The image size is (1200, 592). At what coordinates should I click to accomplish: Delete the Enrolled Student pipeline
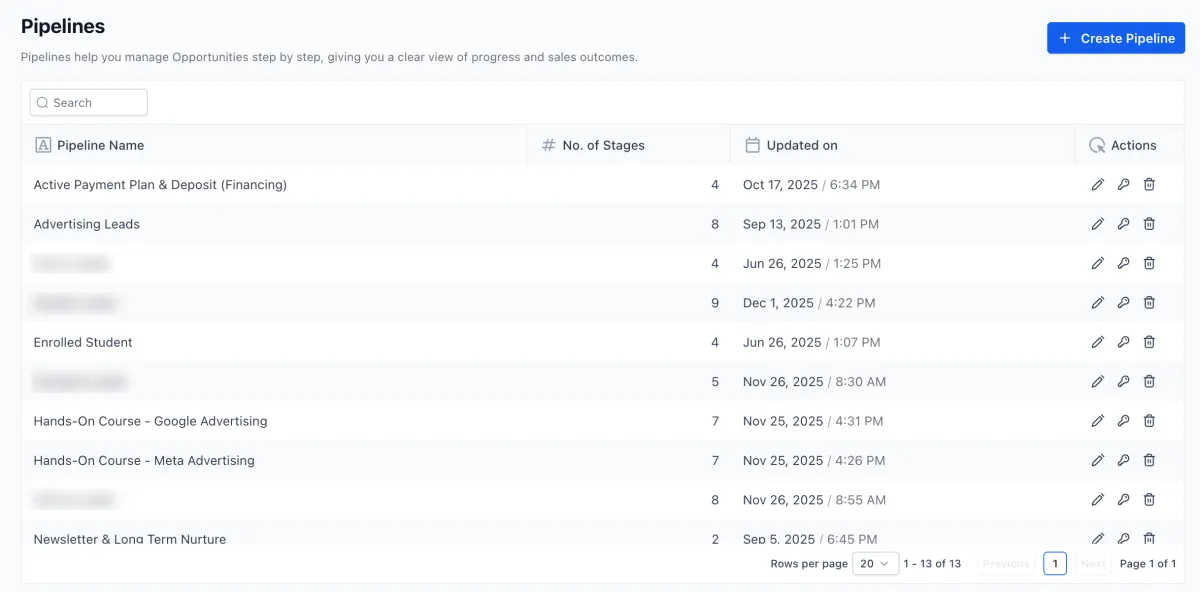[x=1149, y=342]
